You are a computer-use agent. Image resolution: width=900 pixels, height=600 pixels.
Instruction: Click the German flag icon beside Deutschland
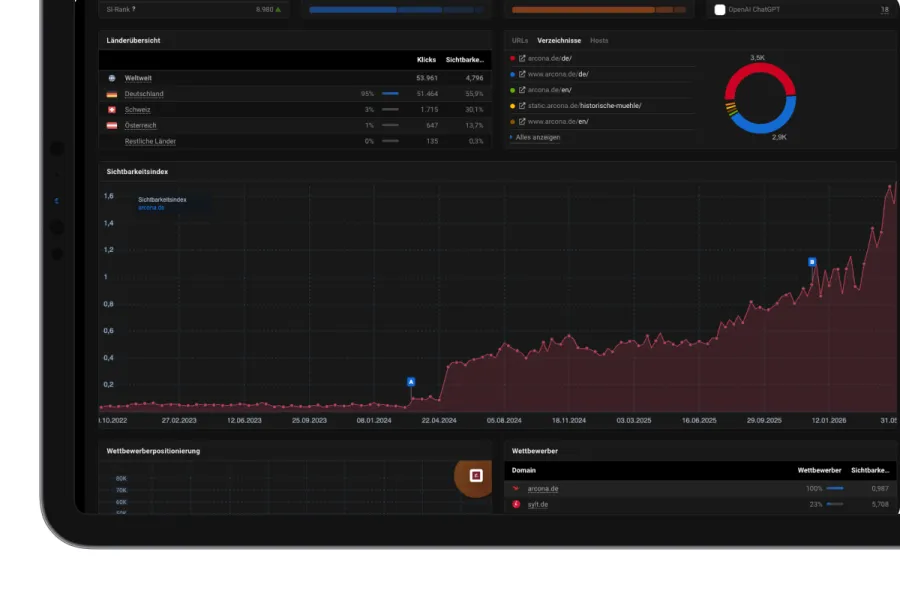pyautogui.click(x=112, y=94)
